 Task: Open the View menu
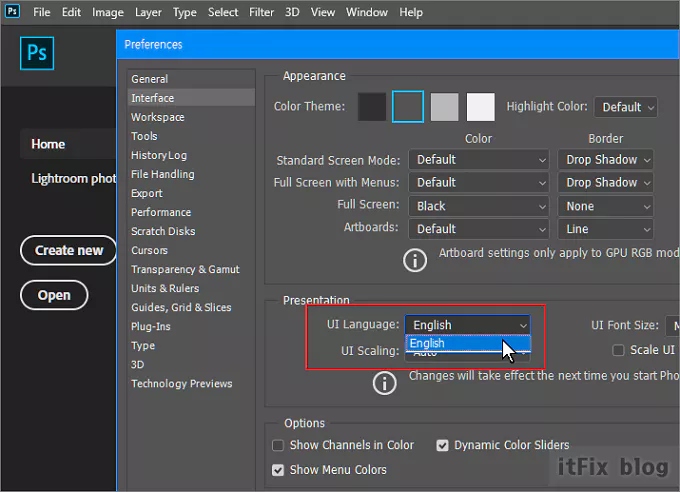323,12
